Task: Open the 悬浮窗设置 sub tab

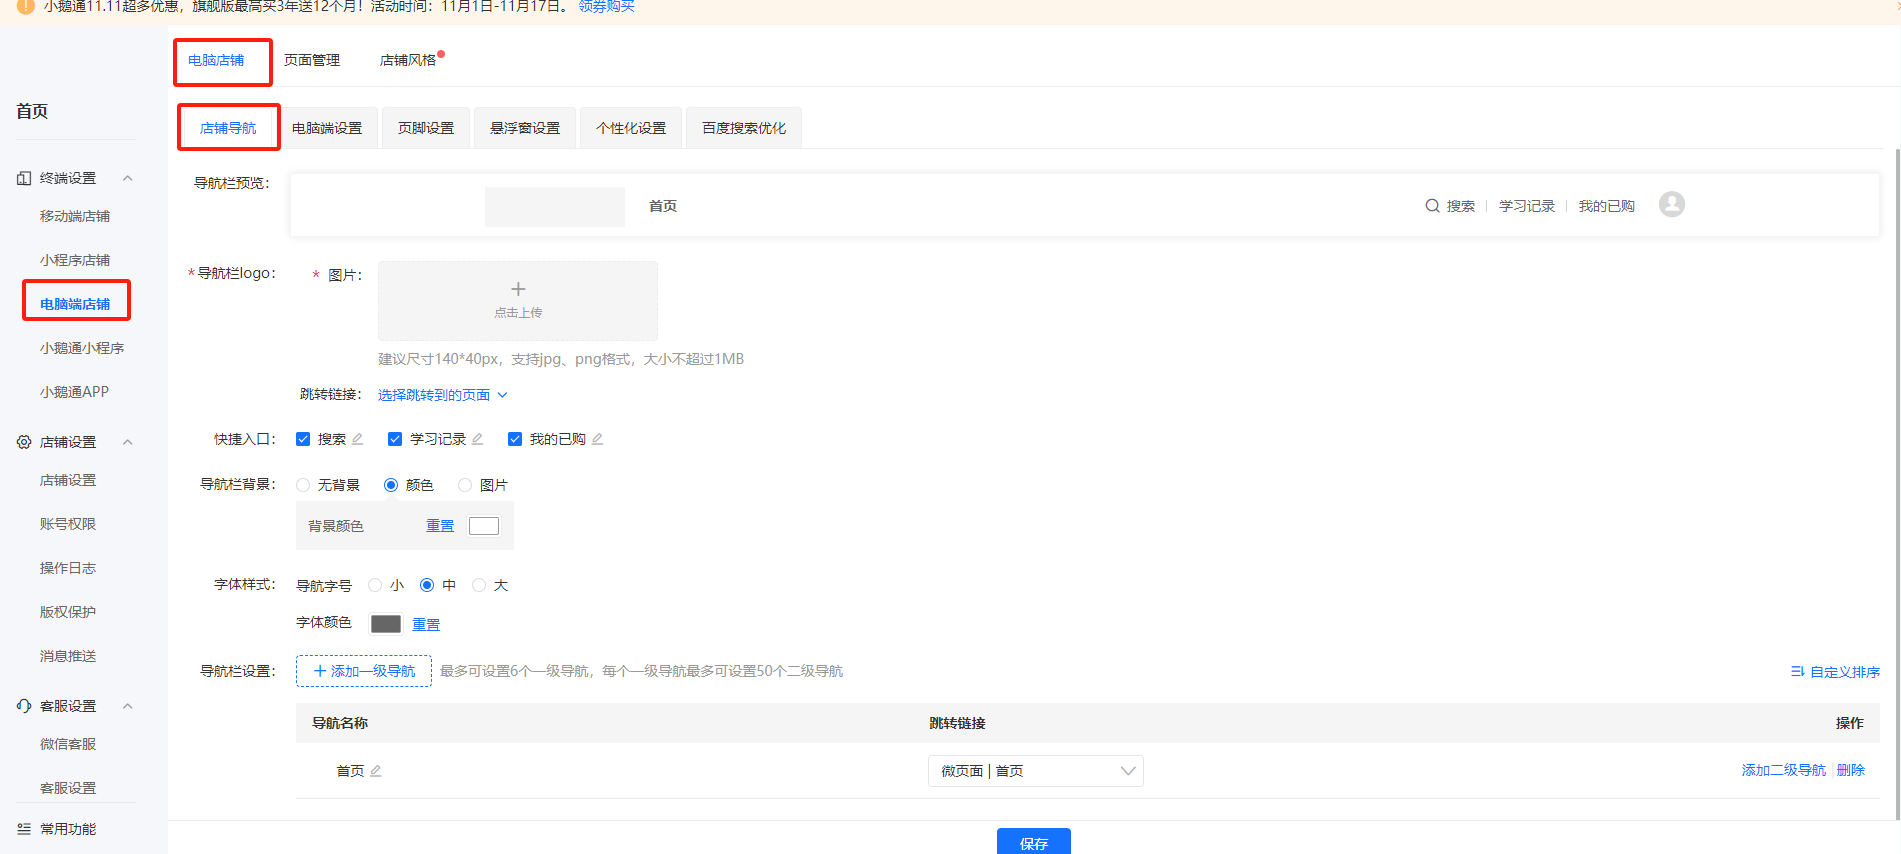Action: (525, 128)
